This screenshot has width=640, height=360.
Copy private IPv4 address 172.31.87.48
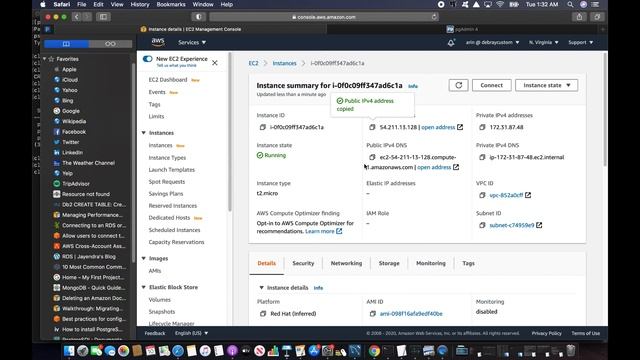[x=482, y=127]
